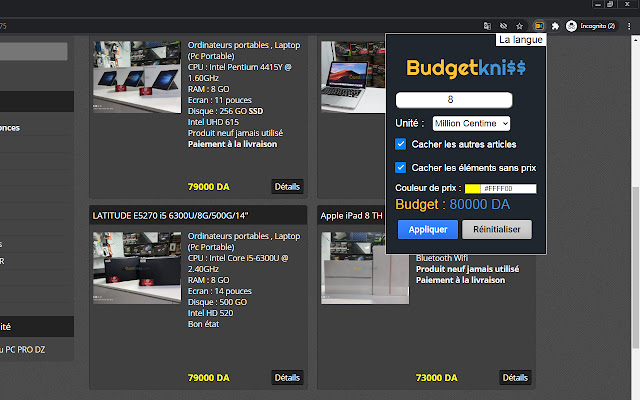Open the Extensions puzzle icon

555,26
